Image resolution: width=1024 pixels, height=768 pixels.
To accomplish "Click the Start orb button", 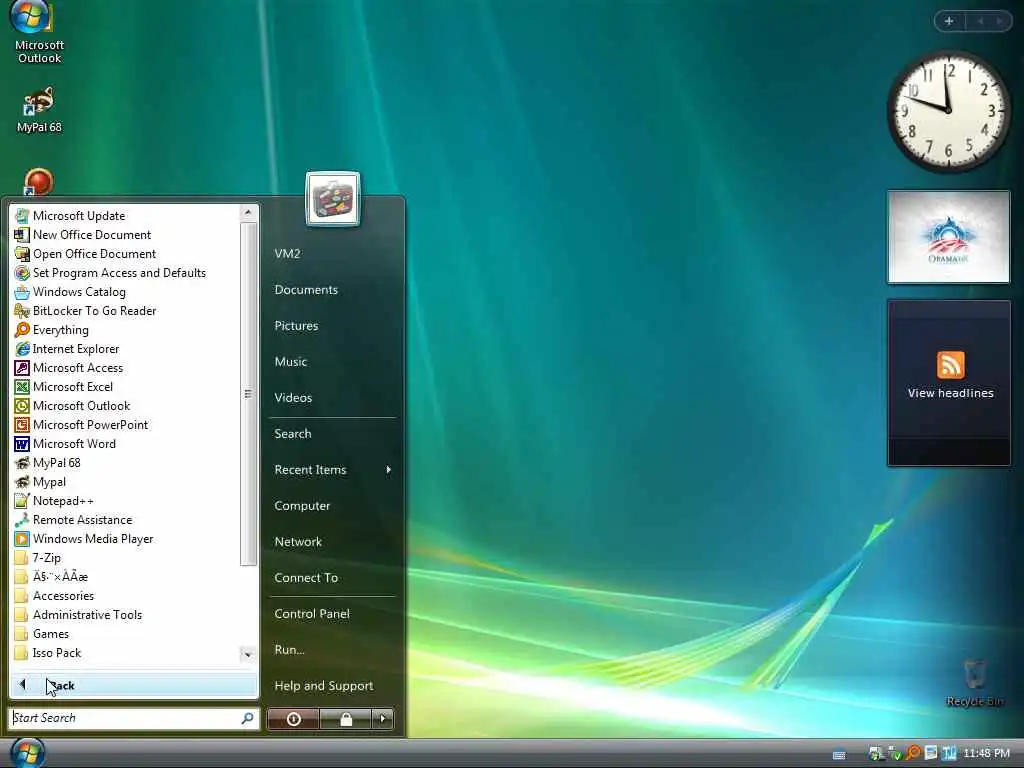I will click(27, 752).
